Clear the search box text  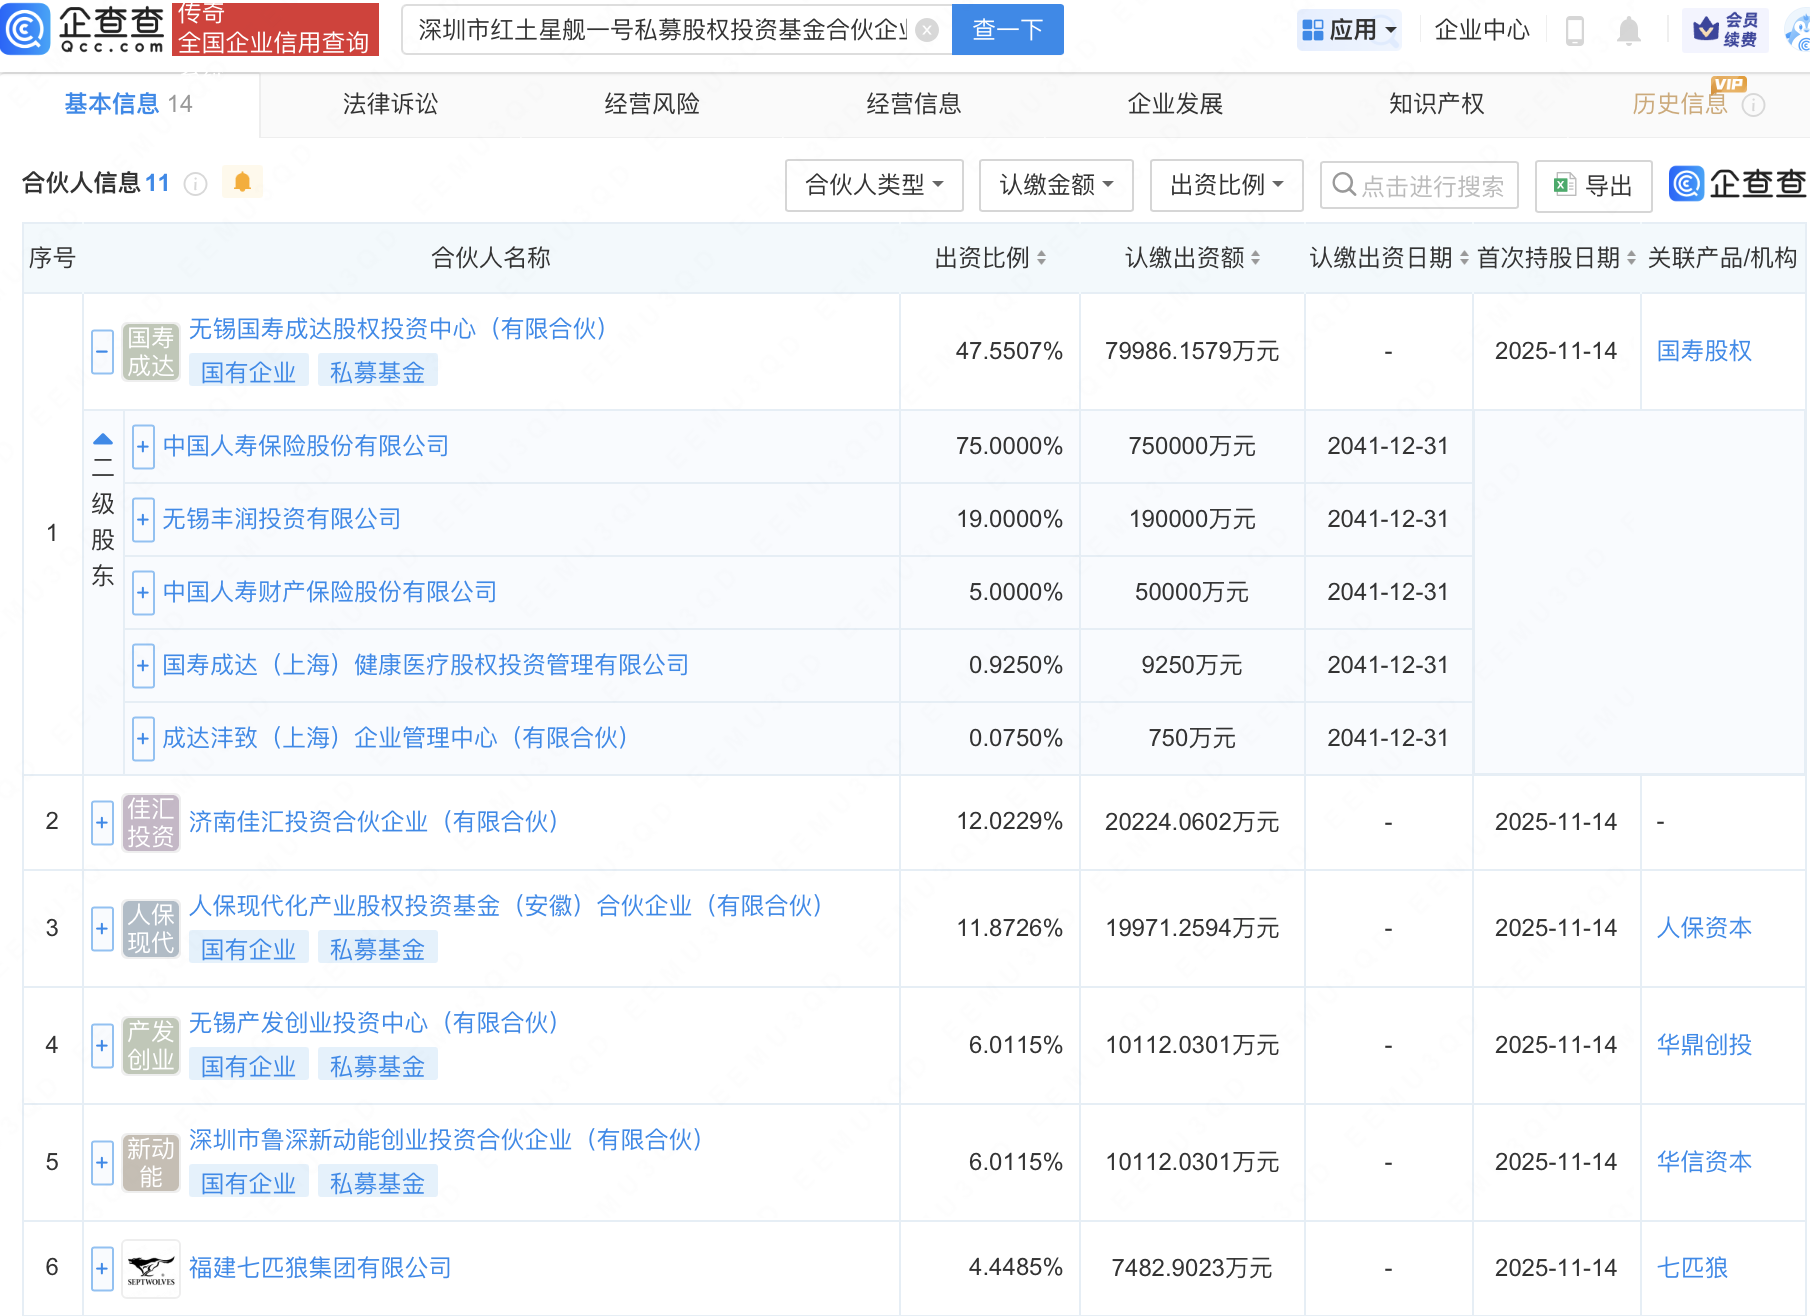pos(927,30)
